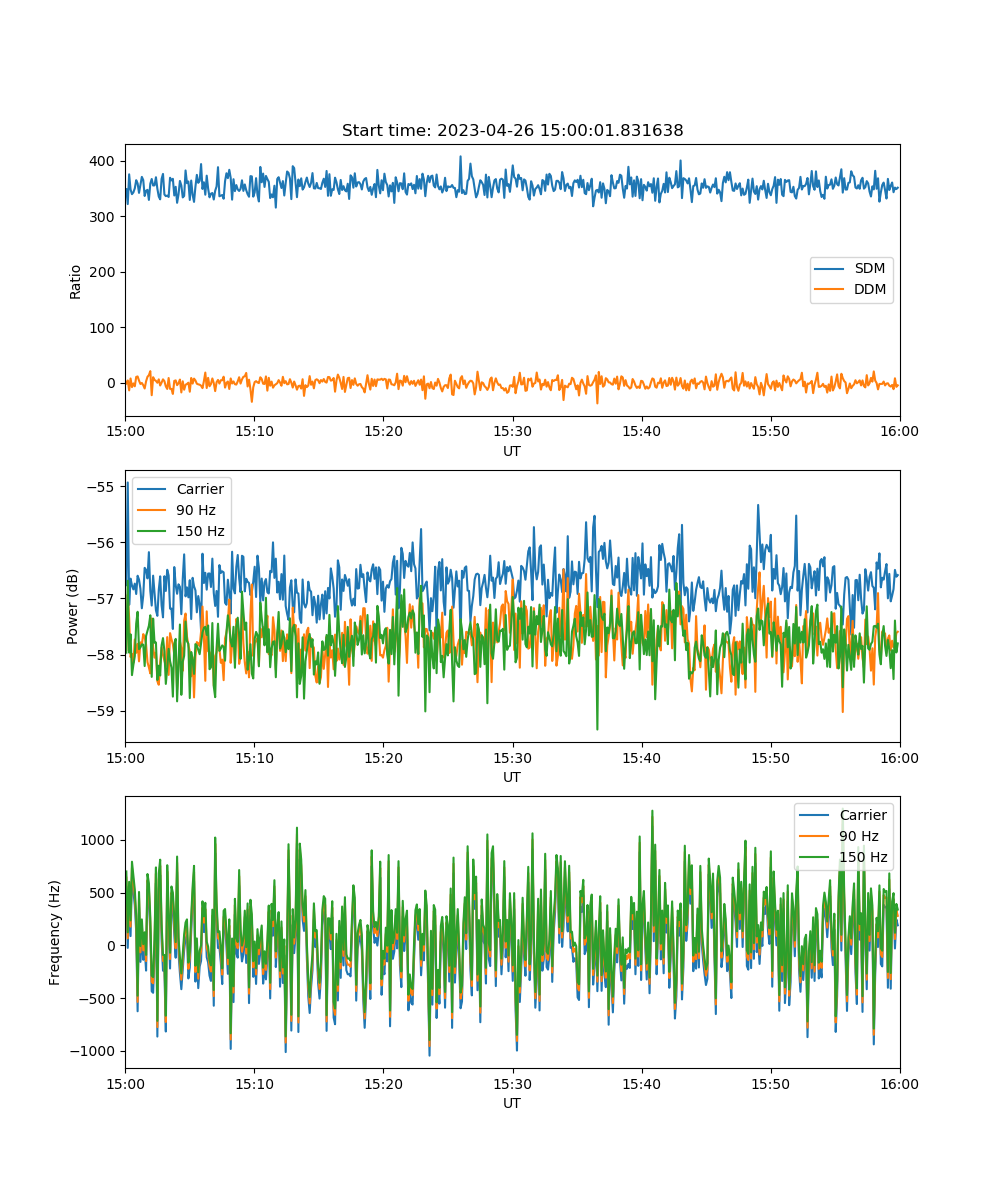The height and width of the screenshot is (1200, 1000).
Task: Click the 15:20 tick under the Power plot
Action: [x=383, y=757]
